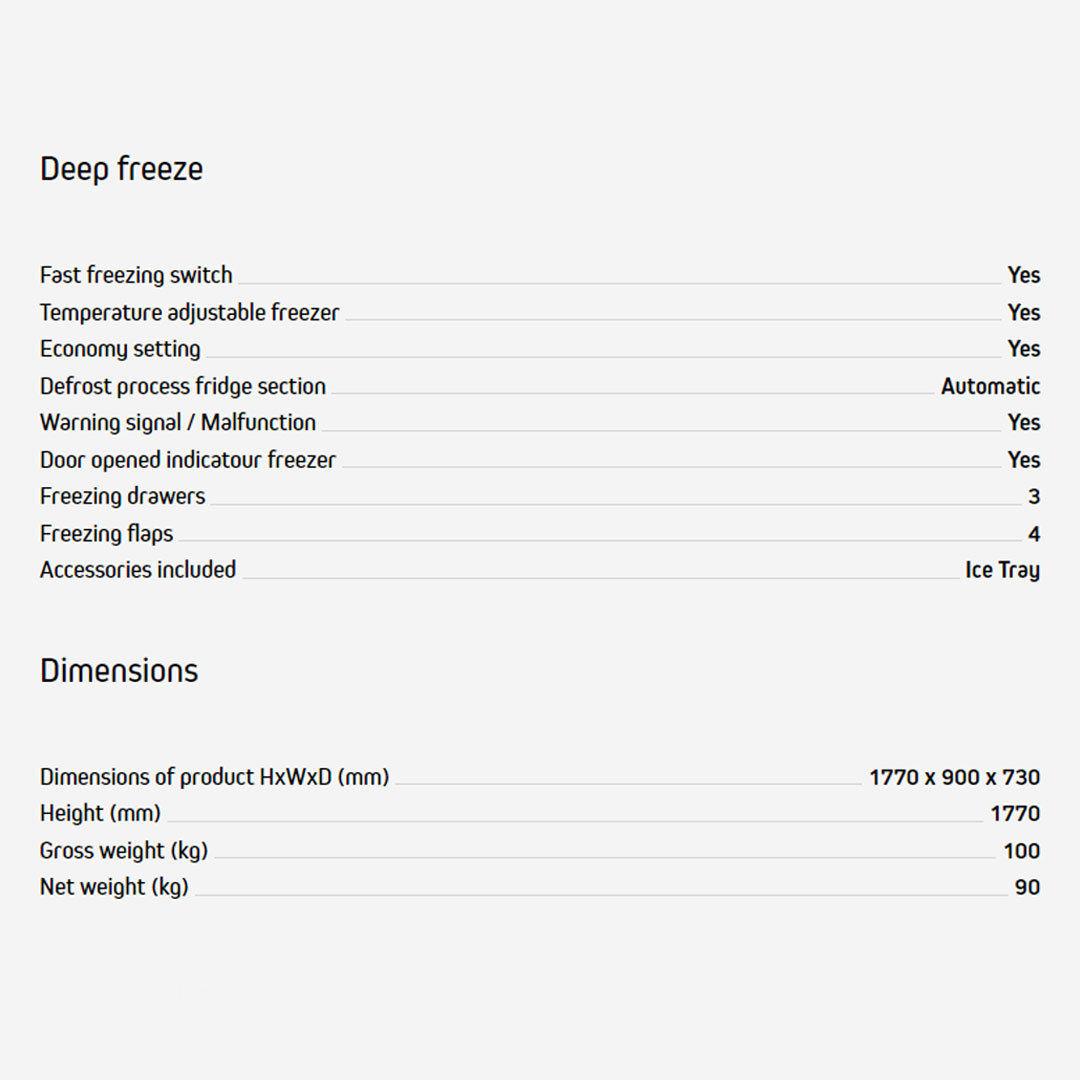
Task: Click the Automatic defrost value
Action: point(990,386)
